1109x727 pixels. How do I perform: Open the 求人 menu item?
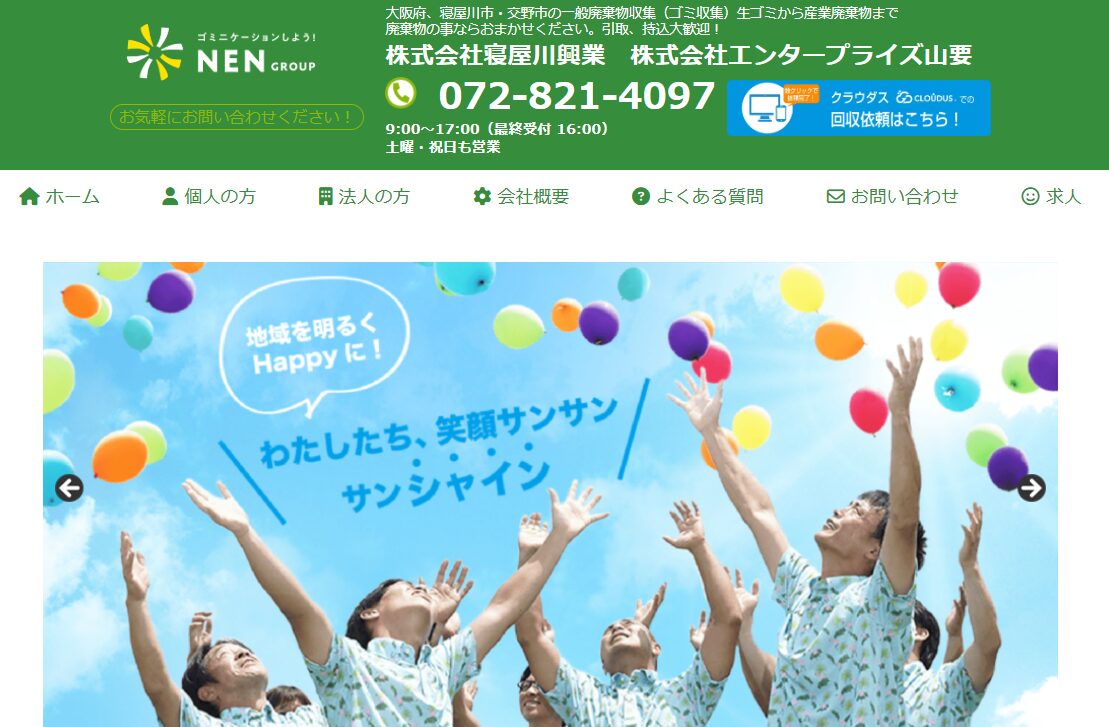(x=1052, y=196)
